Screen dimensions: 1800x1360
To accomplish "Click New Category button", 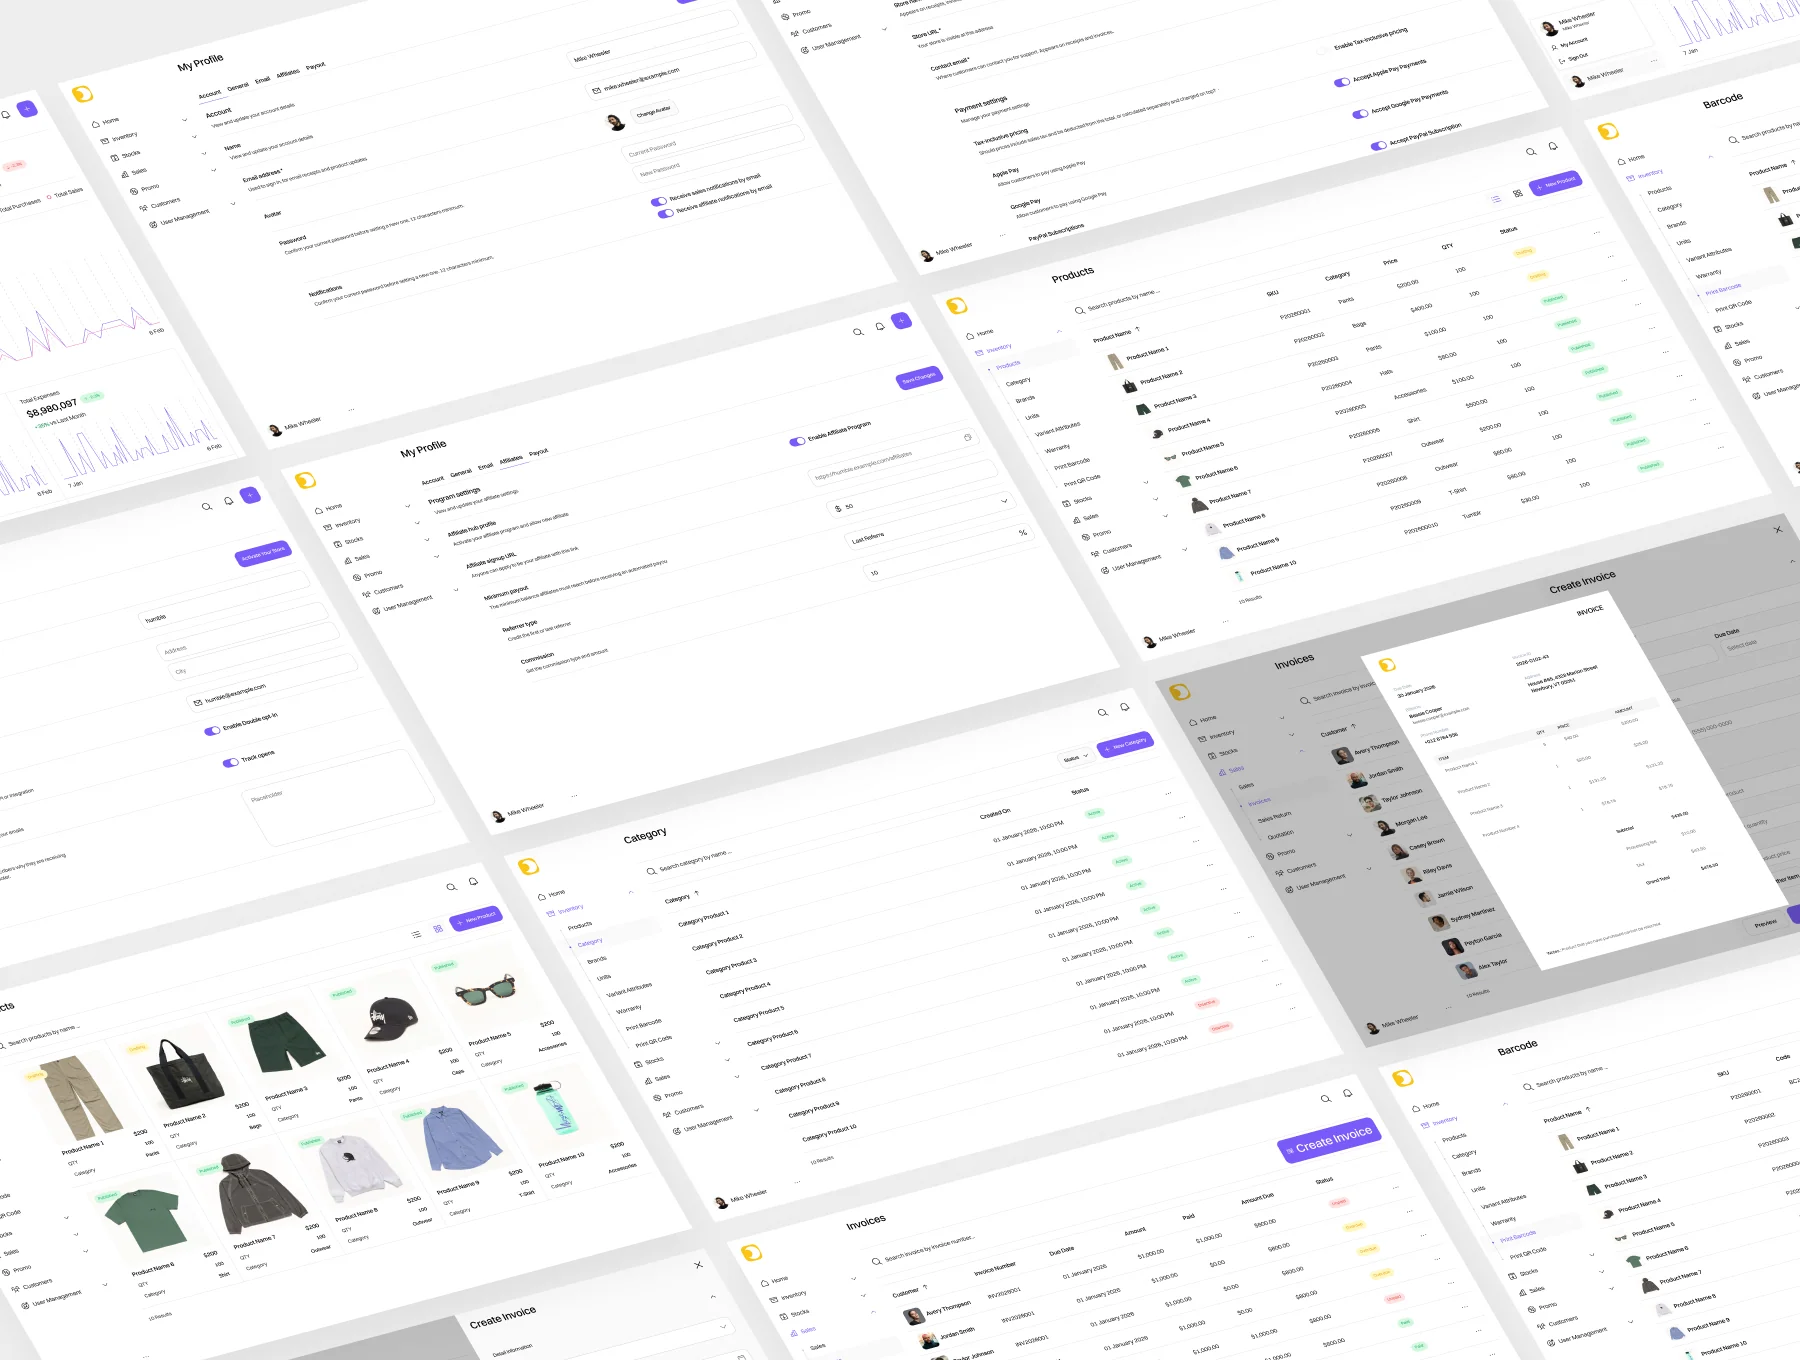I will tap(1126, 744).
